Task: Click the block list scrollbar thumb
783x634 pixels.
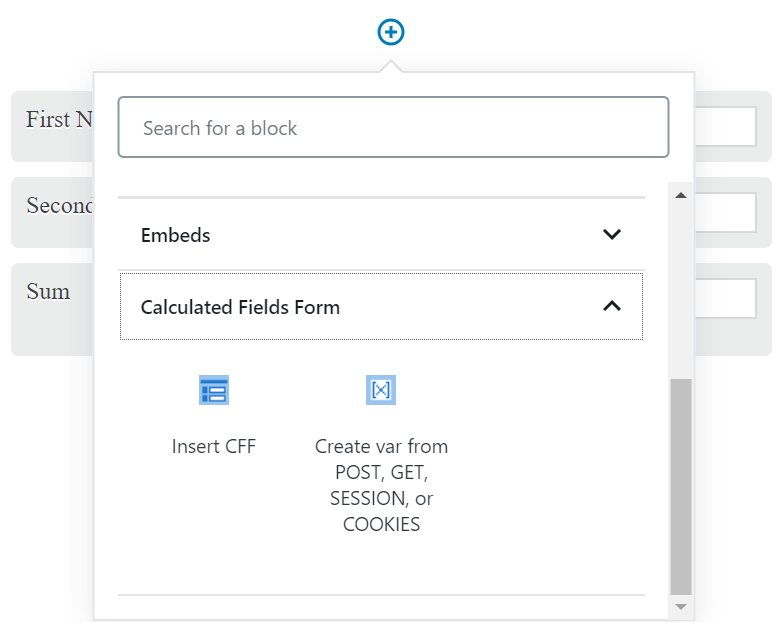Action: click(680, 485)
